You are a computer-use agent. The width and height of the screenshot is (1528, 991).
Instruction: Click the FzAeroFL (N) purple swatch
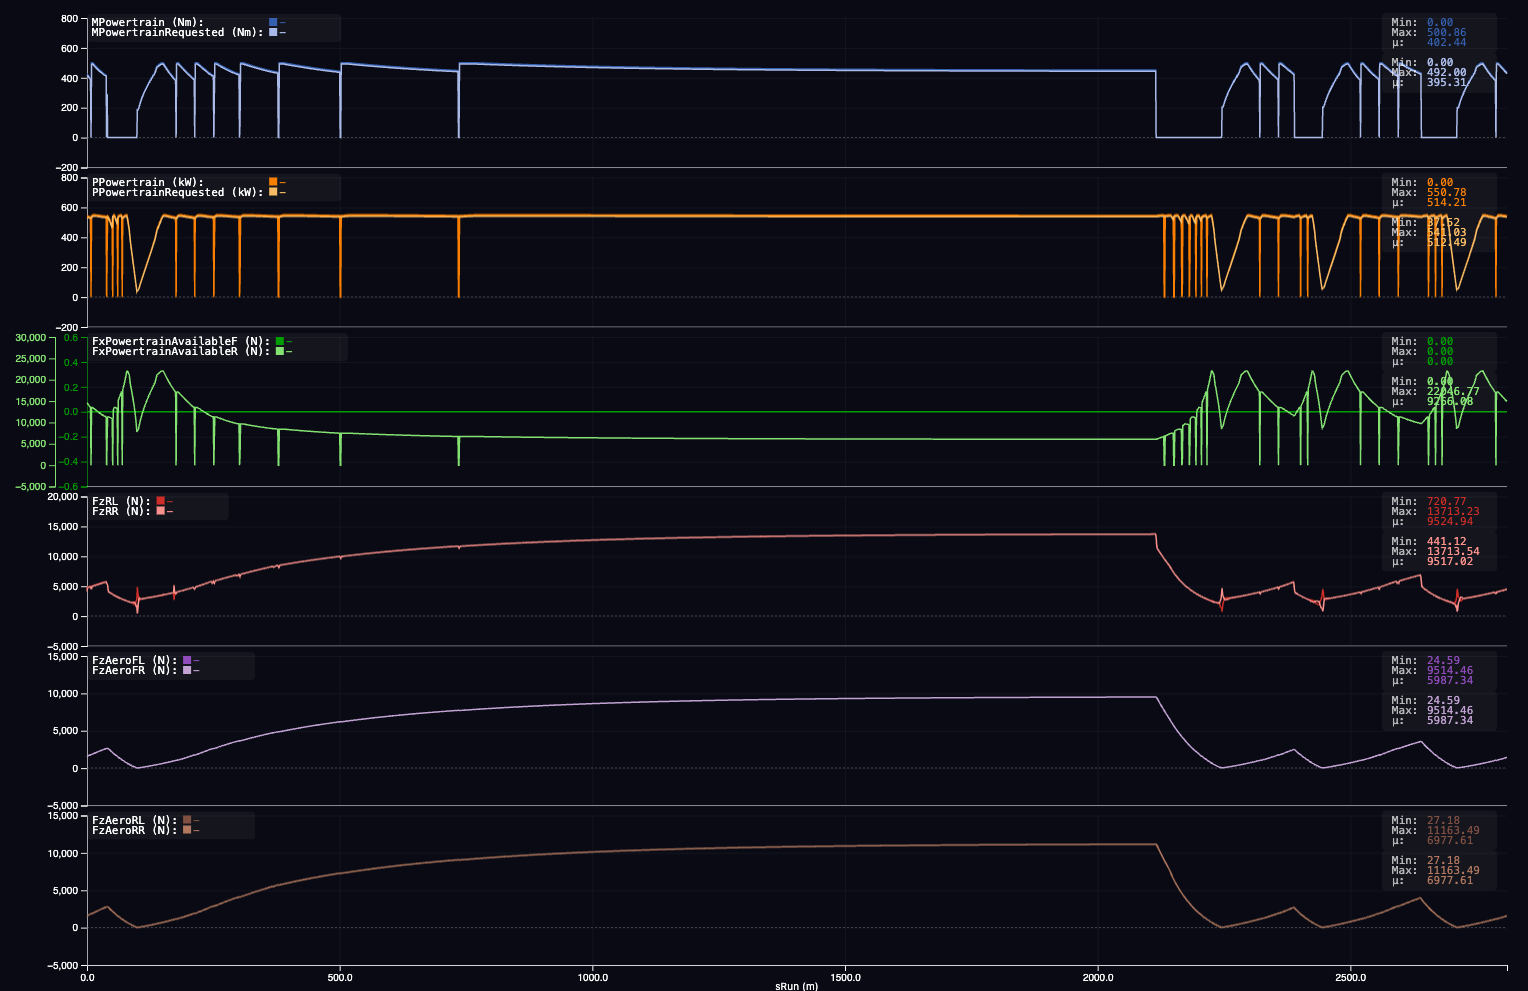click(x=187, y=660)
